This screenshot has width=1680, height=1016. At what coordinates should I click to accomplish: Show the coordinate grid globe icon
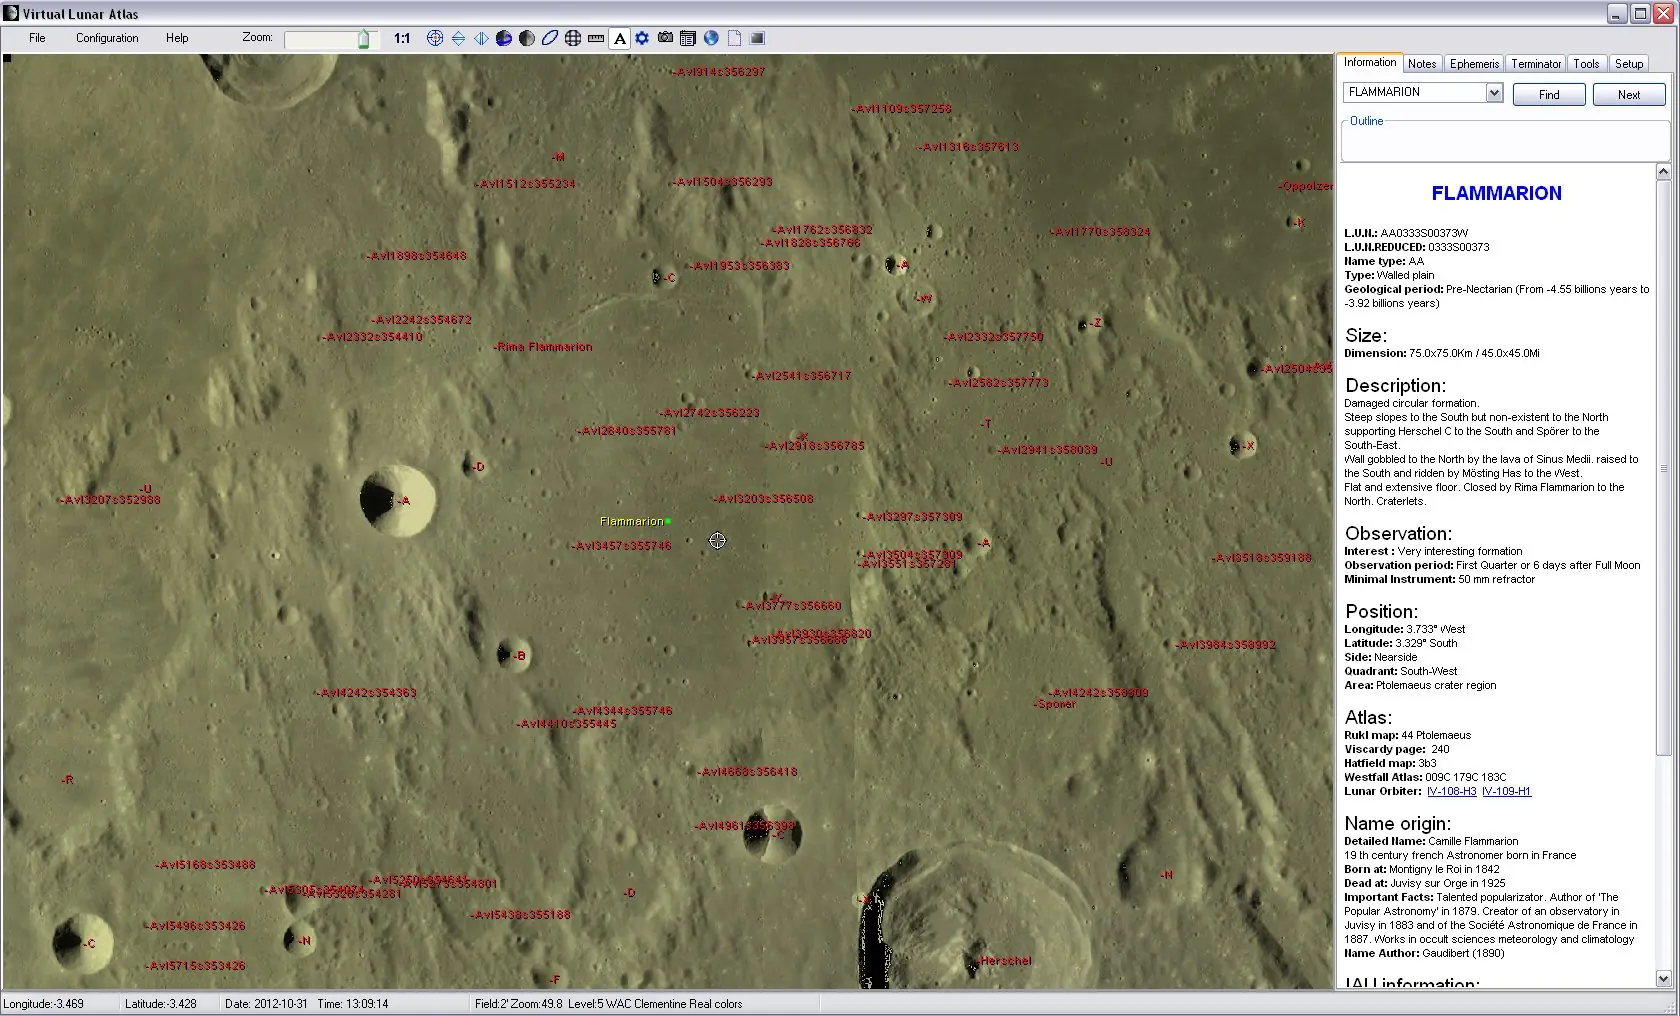pyautogui.click(x=573, y=38)
